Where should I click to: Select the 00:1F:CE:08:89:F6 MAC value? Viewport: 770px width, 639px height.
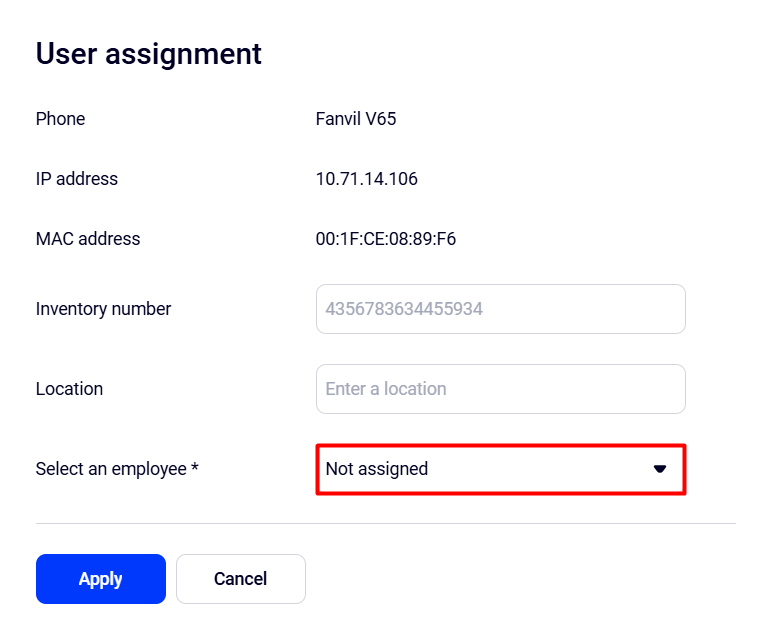coord(386,239)
